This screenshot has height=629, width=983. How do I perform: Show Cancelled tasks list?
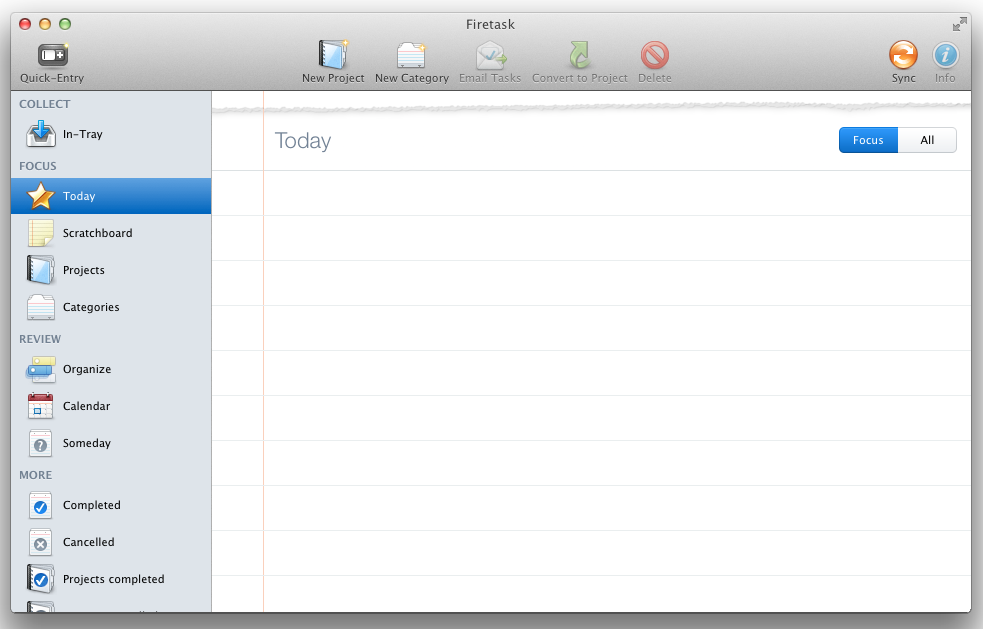88,542
